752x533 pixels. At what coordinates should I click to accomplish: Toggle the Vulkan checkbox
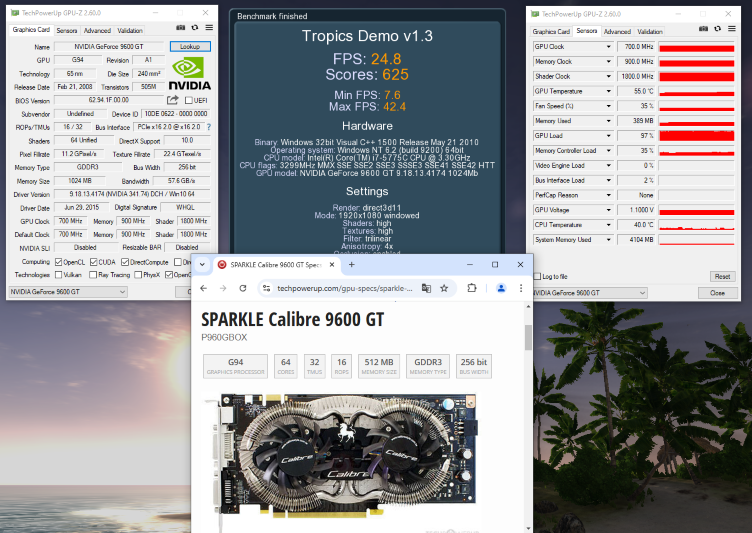click(x=59, y=275)
